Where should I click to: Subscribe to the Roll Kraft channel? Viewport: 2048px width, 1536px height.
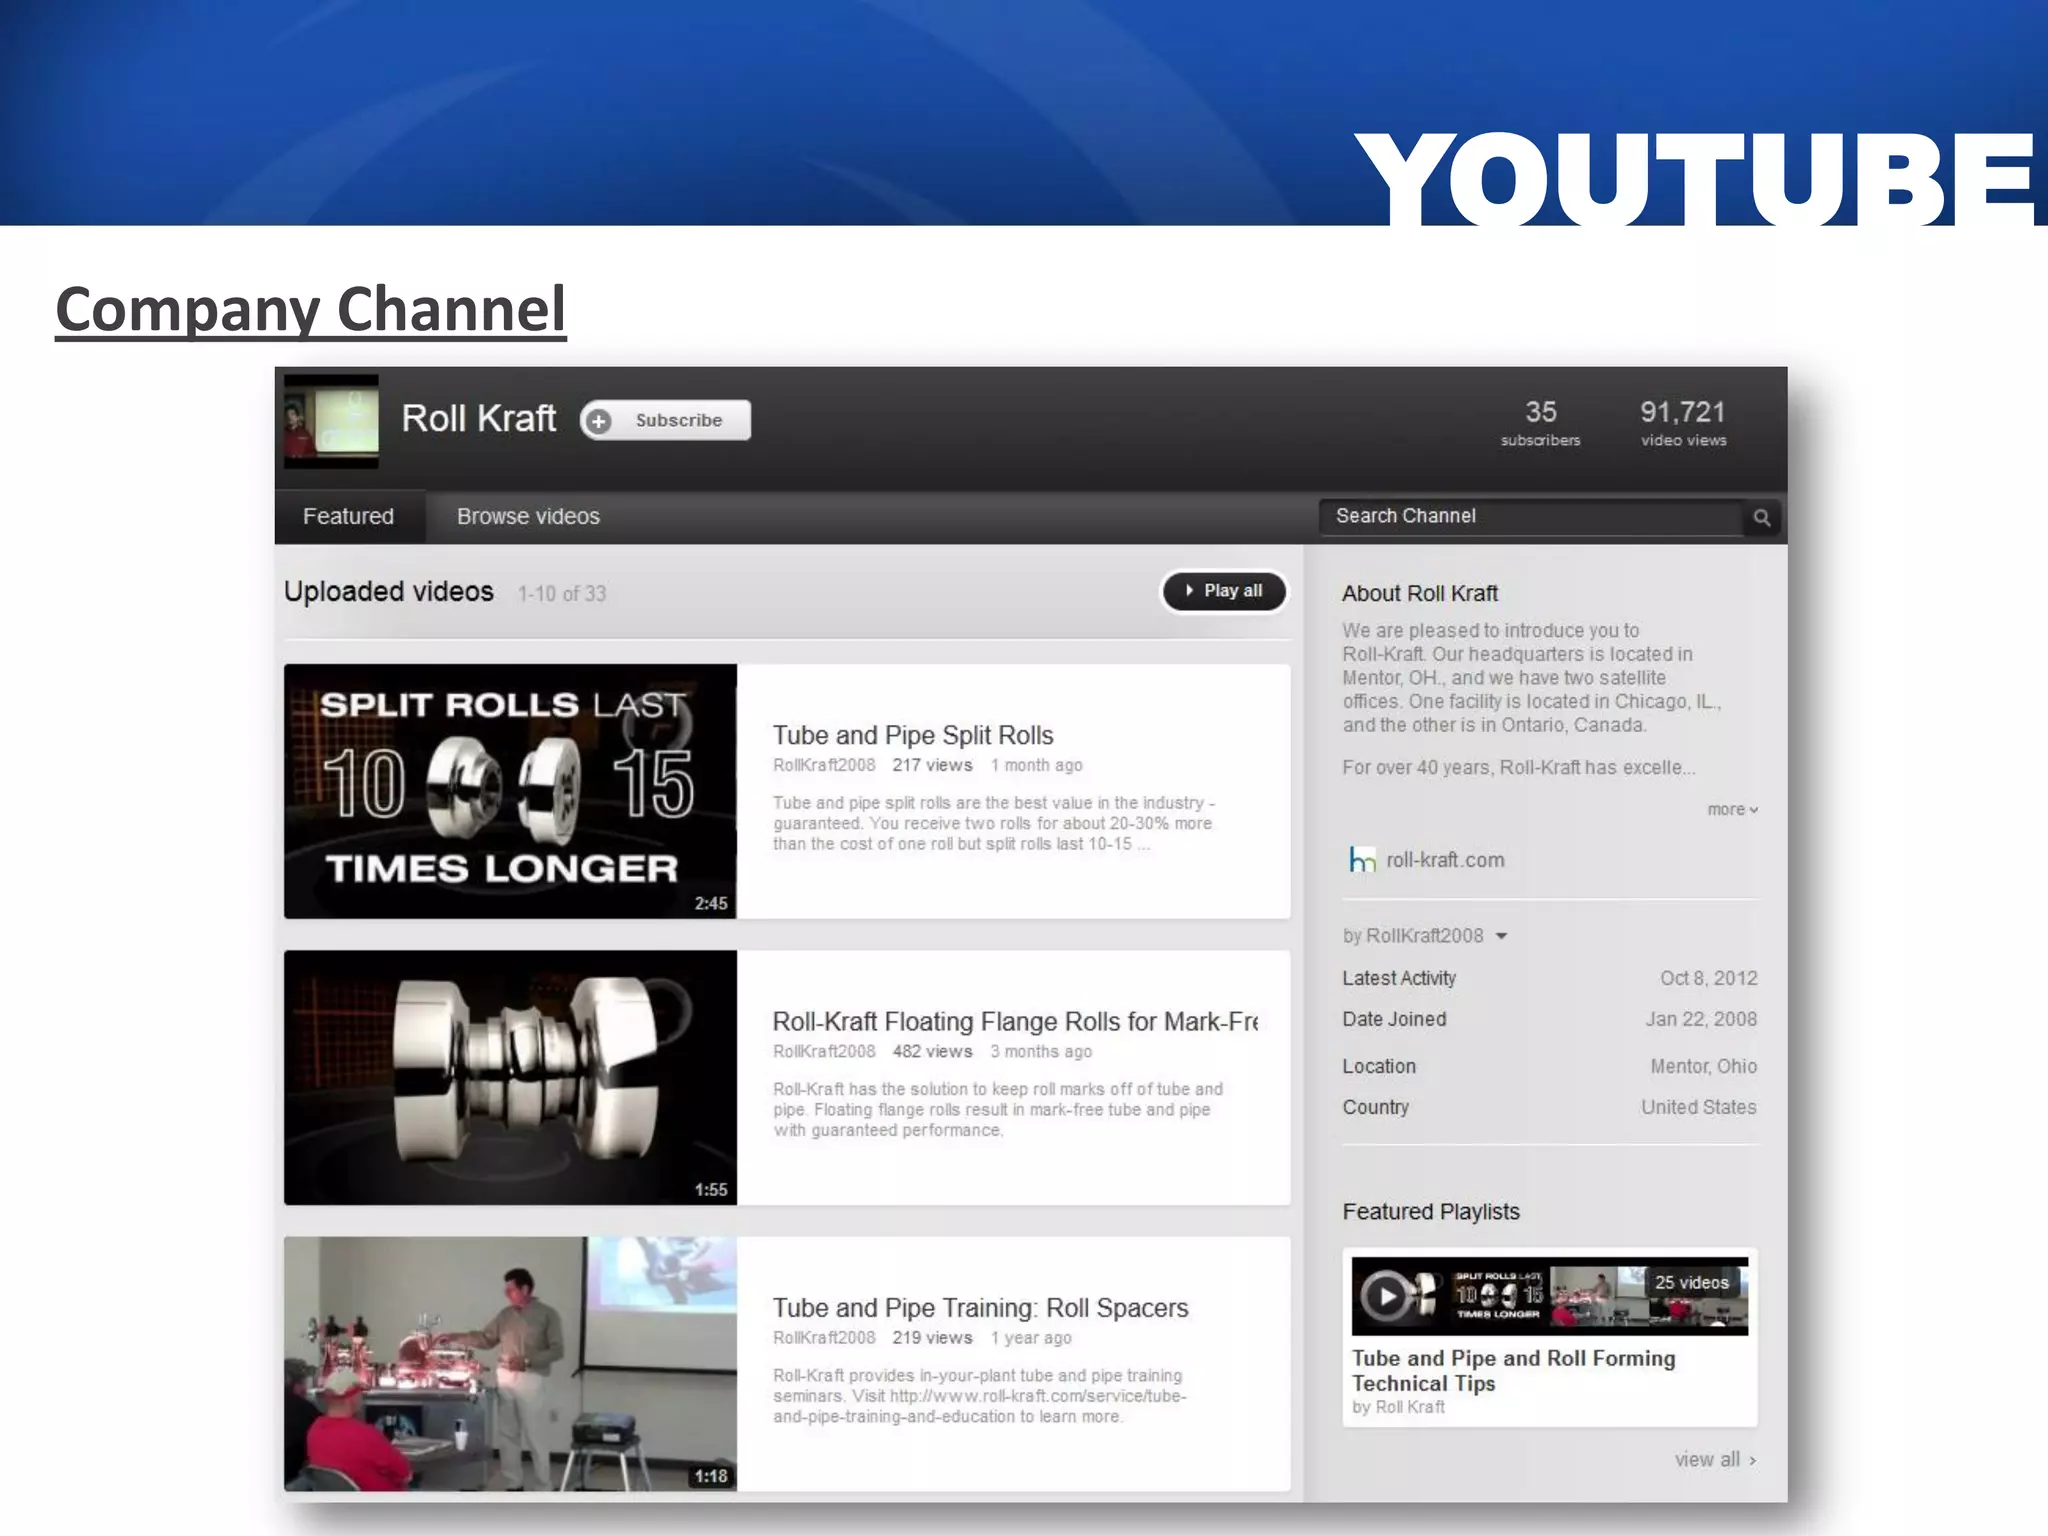[666, 420]
